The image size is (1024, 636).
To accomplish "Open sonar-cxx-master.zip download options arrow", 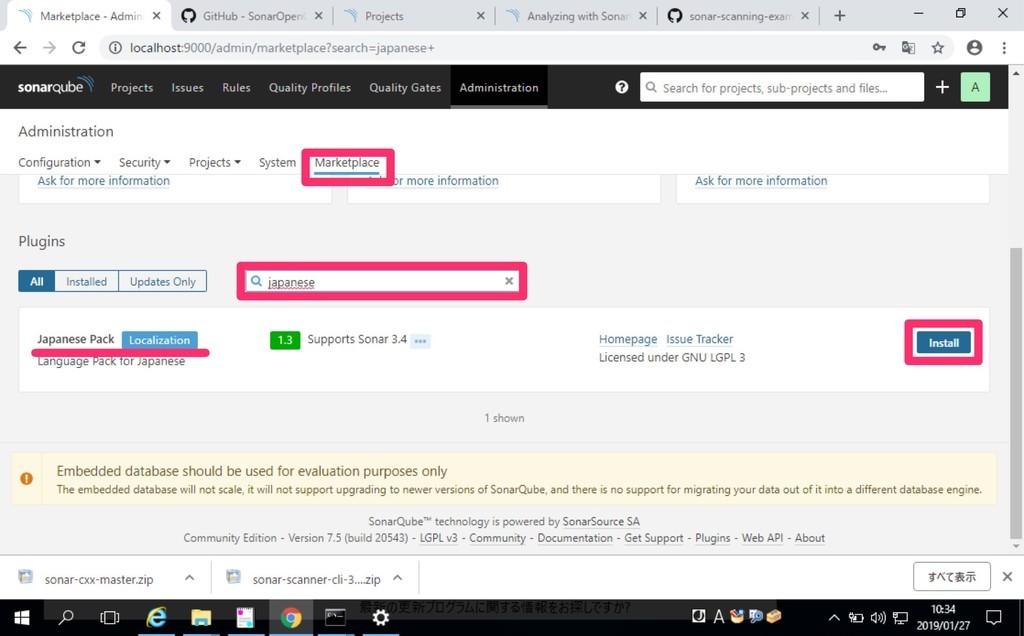I will pyautogui.click(x=189, y=577).
